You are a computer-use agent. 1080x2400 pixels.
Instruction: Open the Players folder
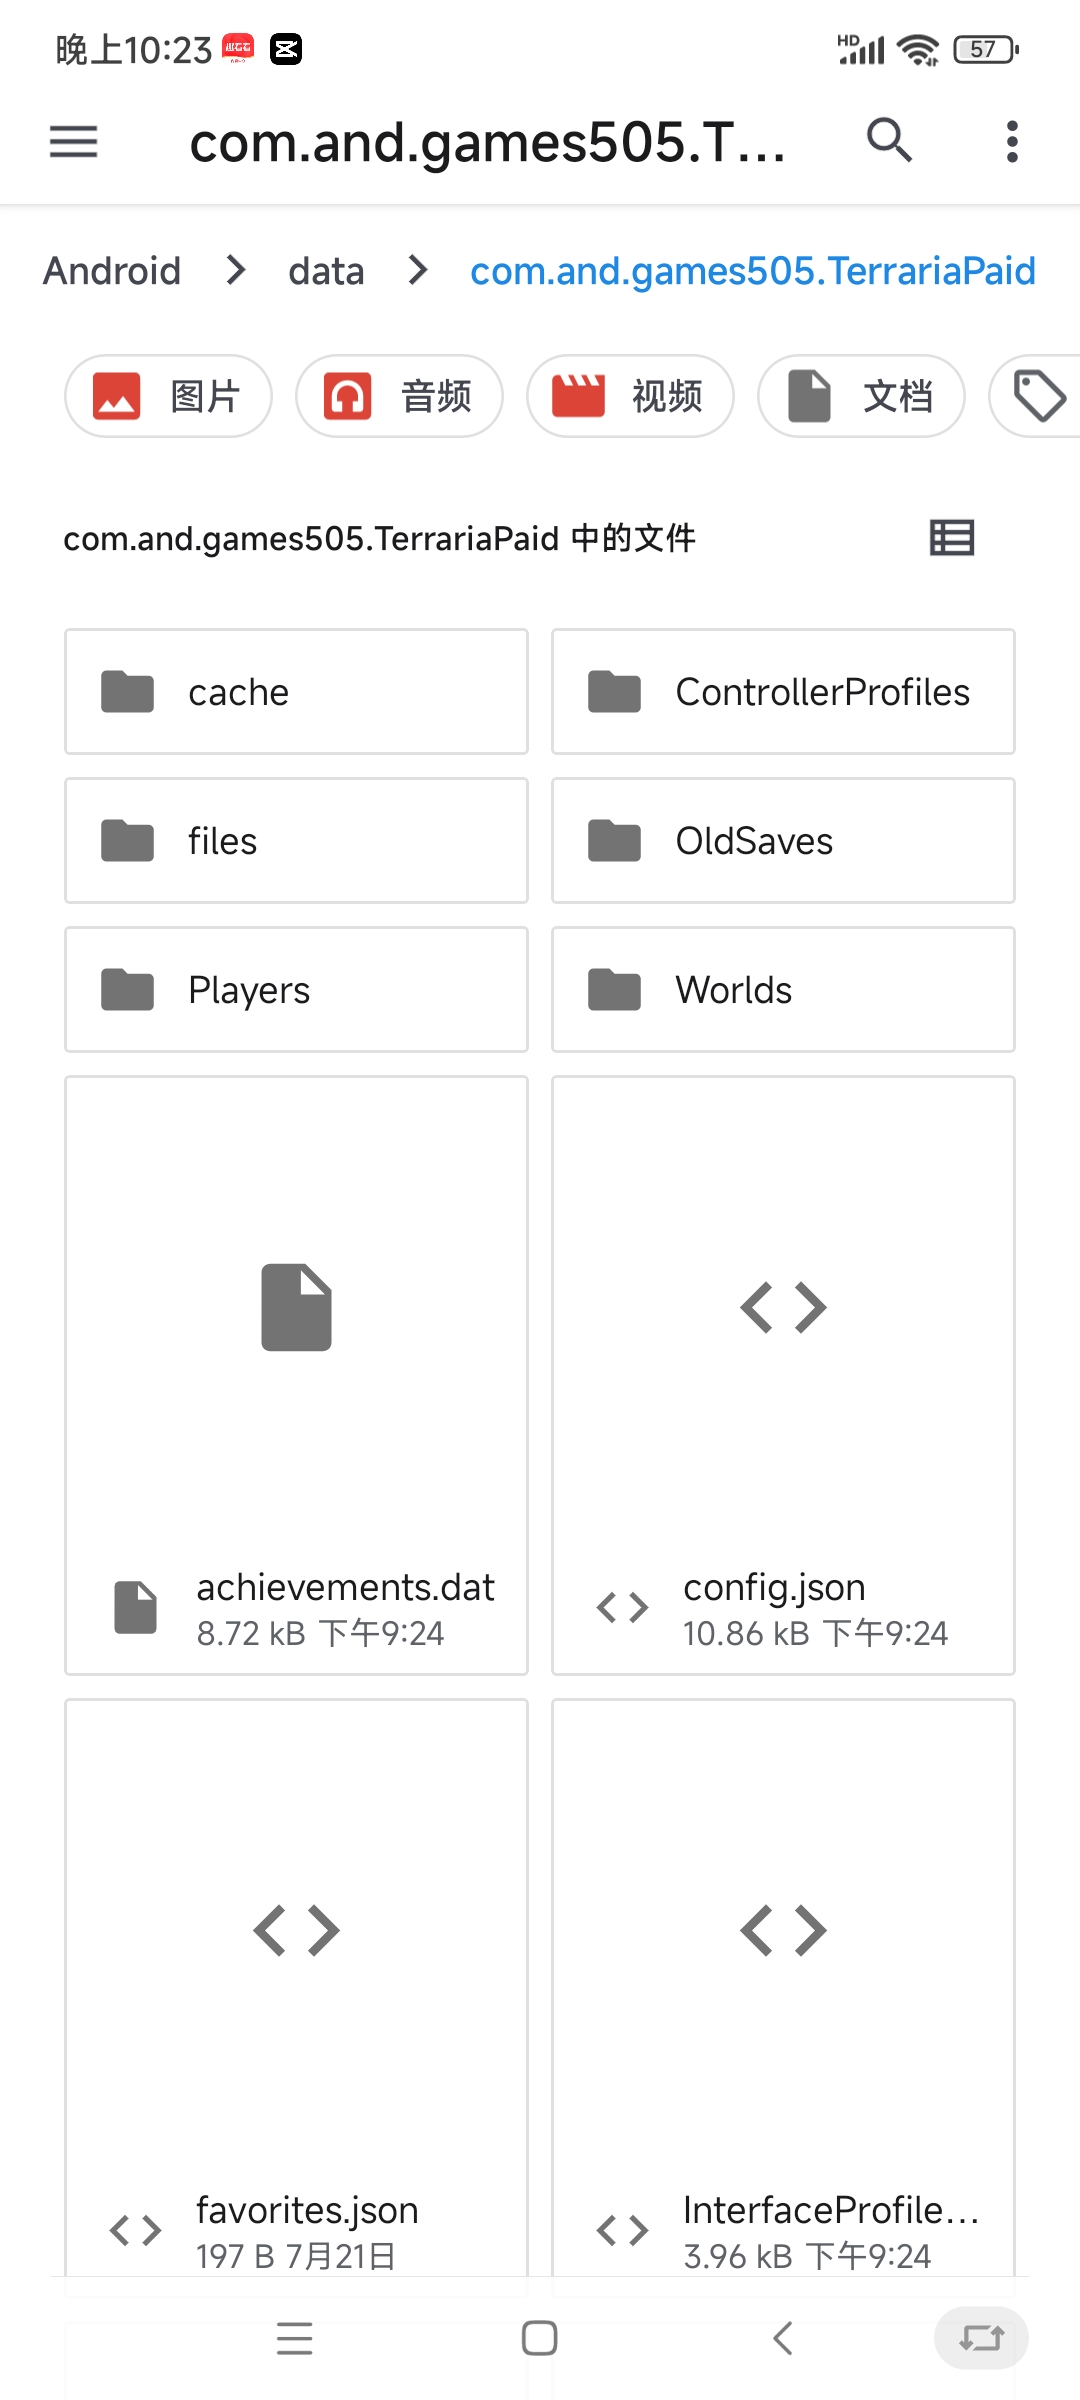(x=296, y=990)
